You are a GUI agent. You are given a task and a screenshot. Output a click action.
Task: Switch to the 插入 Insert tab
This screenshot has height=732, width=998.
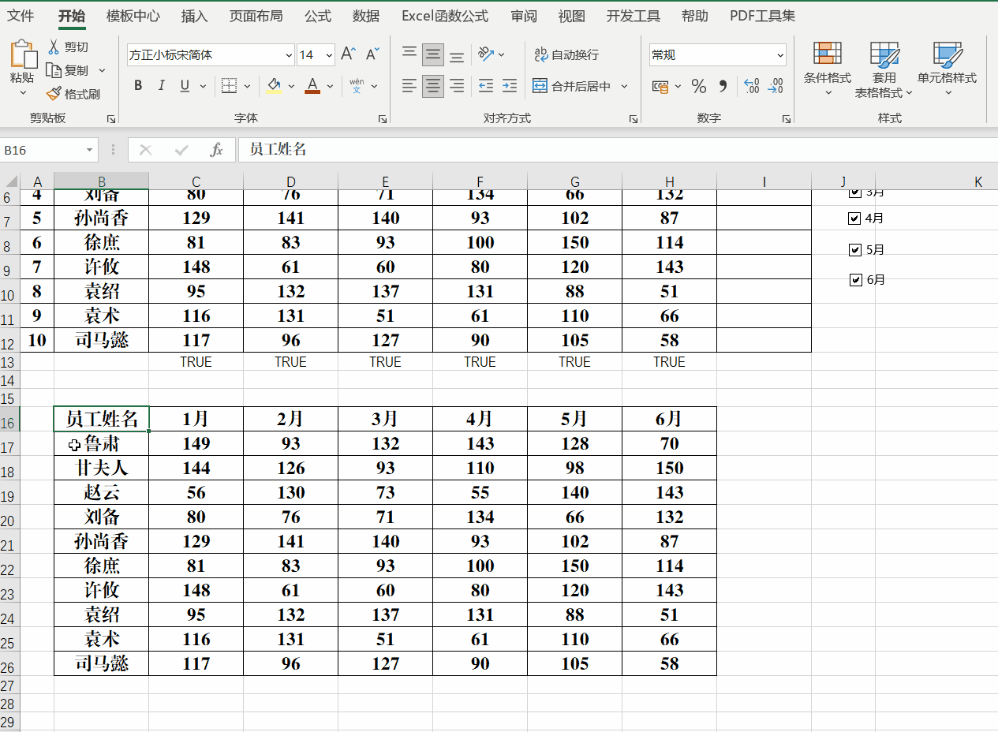click(194, 16)
